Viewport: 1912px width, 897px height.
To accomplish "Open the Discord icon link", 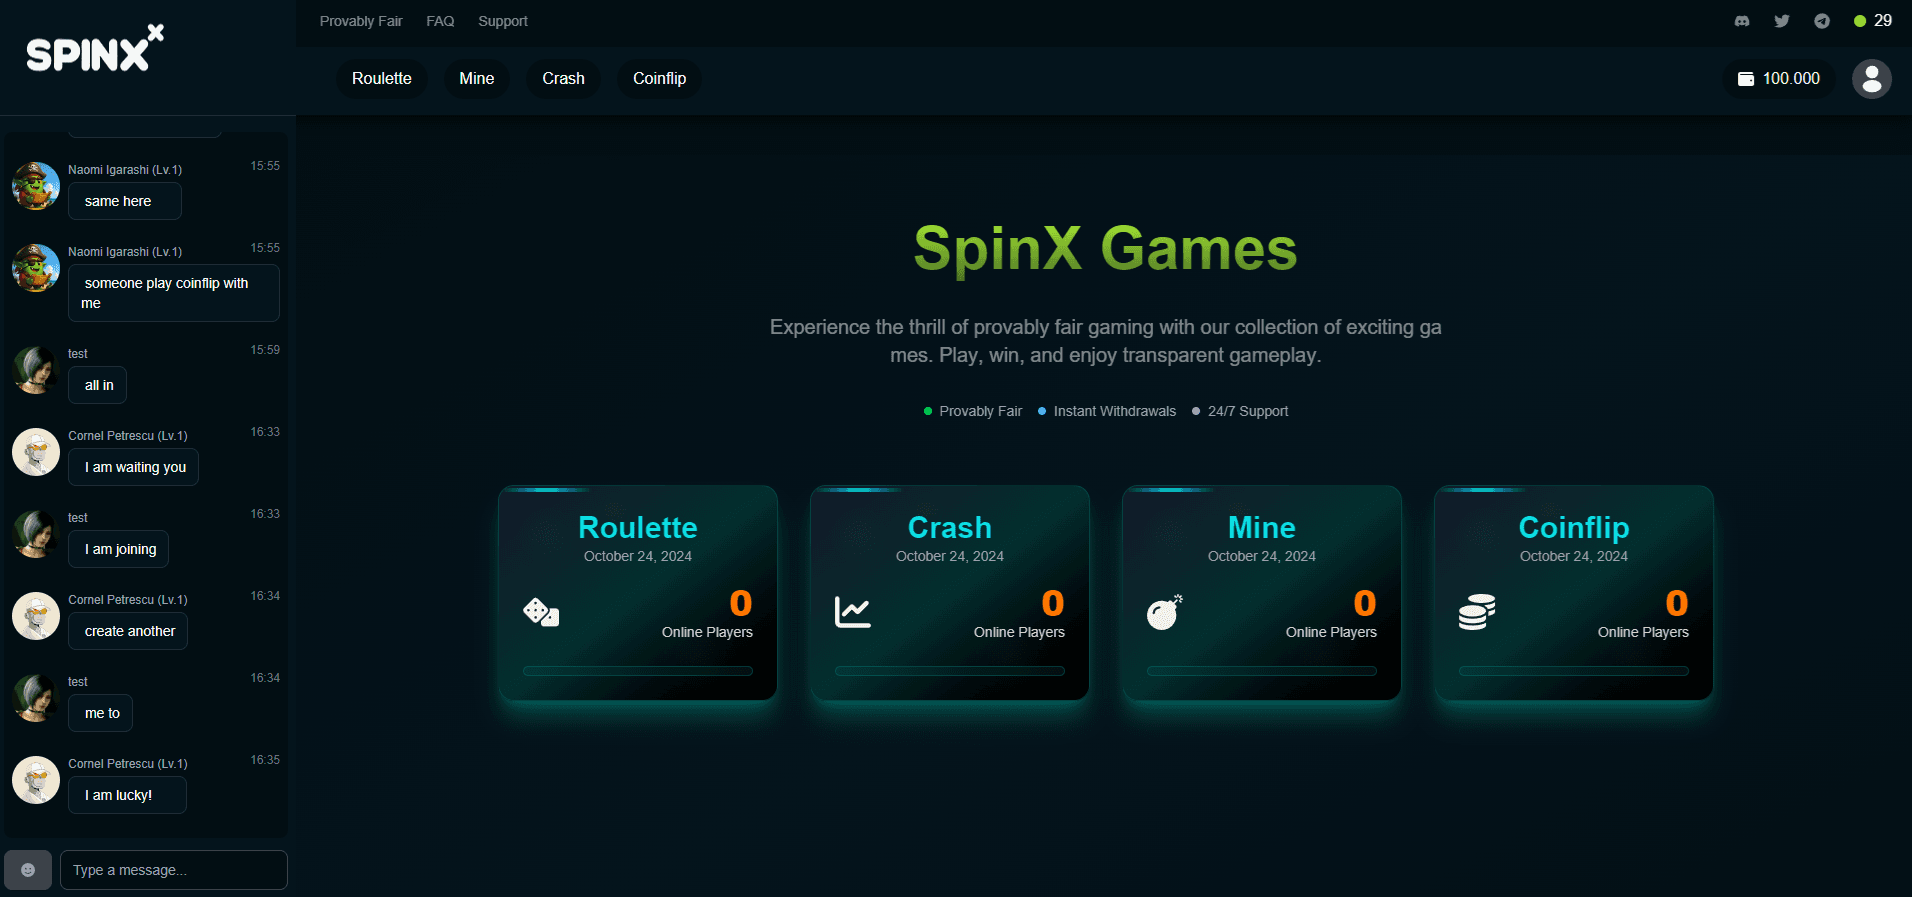I will tap(1742, 21).
